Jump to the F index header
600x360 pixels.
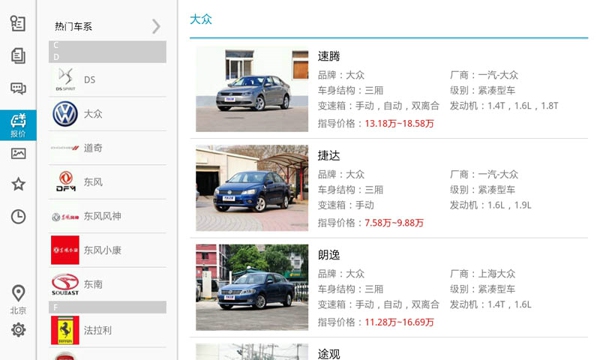click(108, 307)
